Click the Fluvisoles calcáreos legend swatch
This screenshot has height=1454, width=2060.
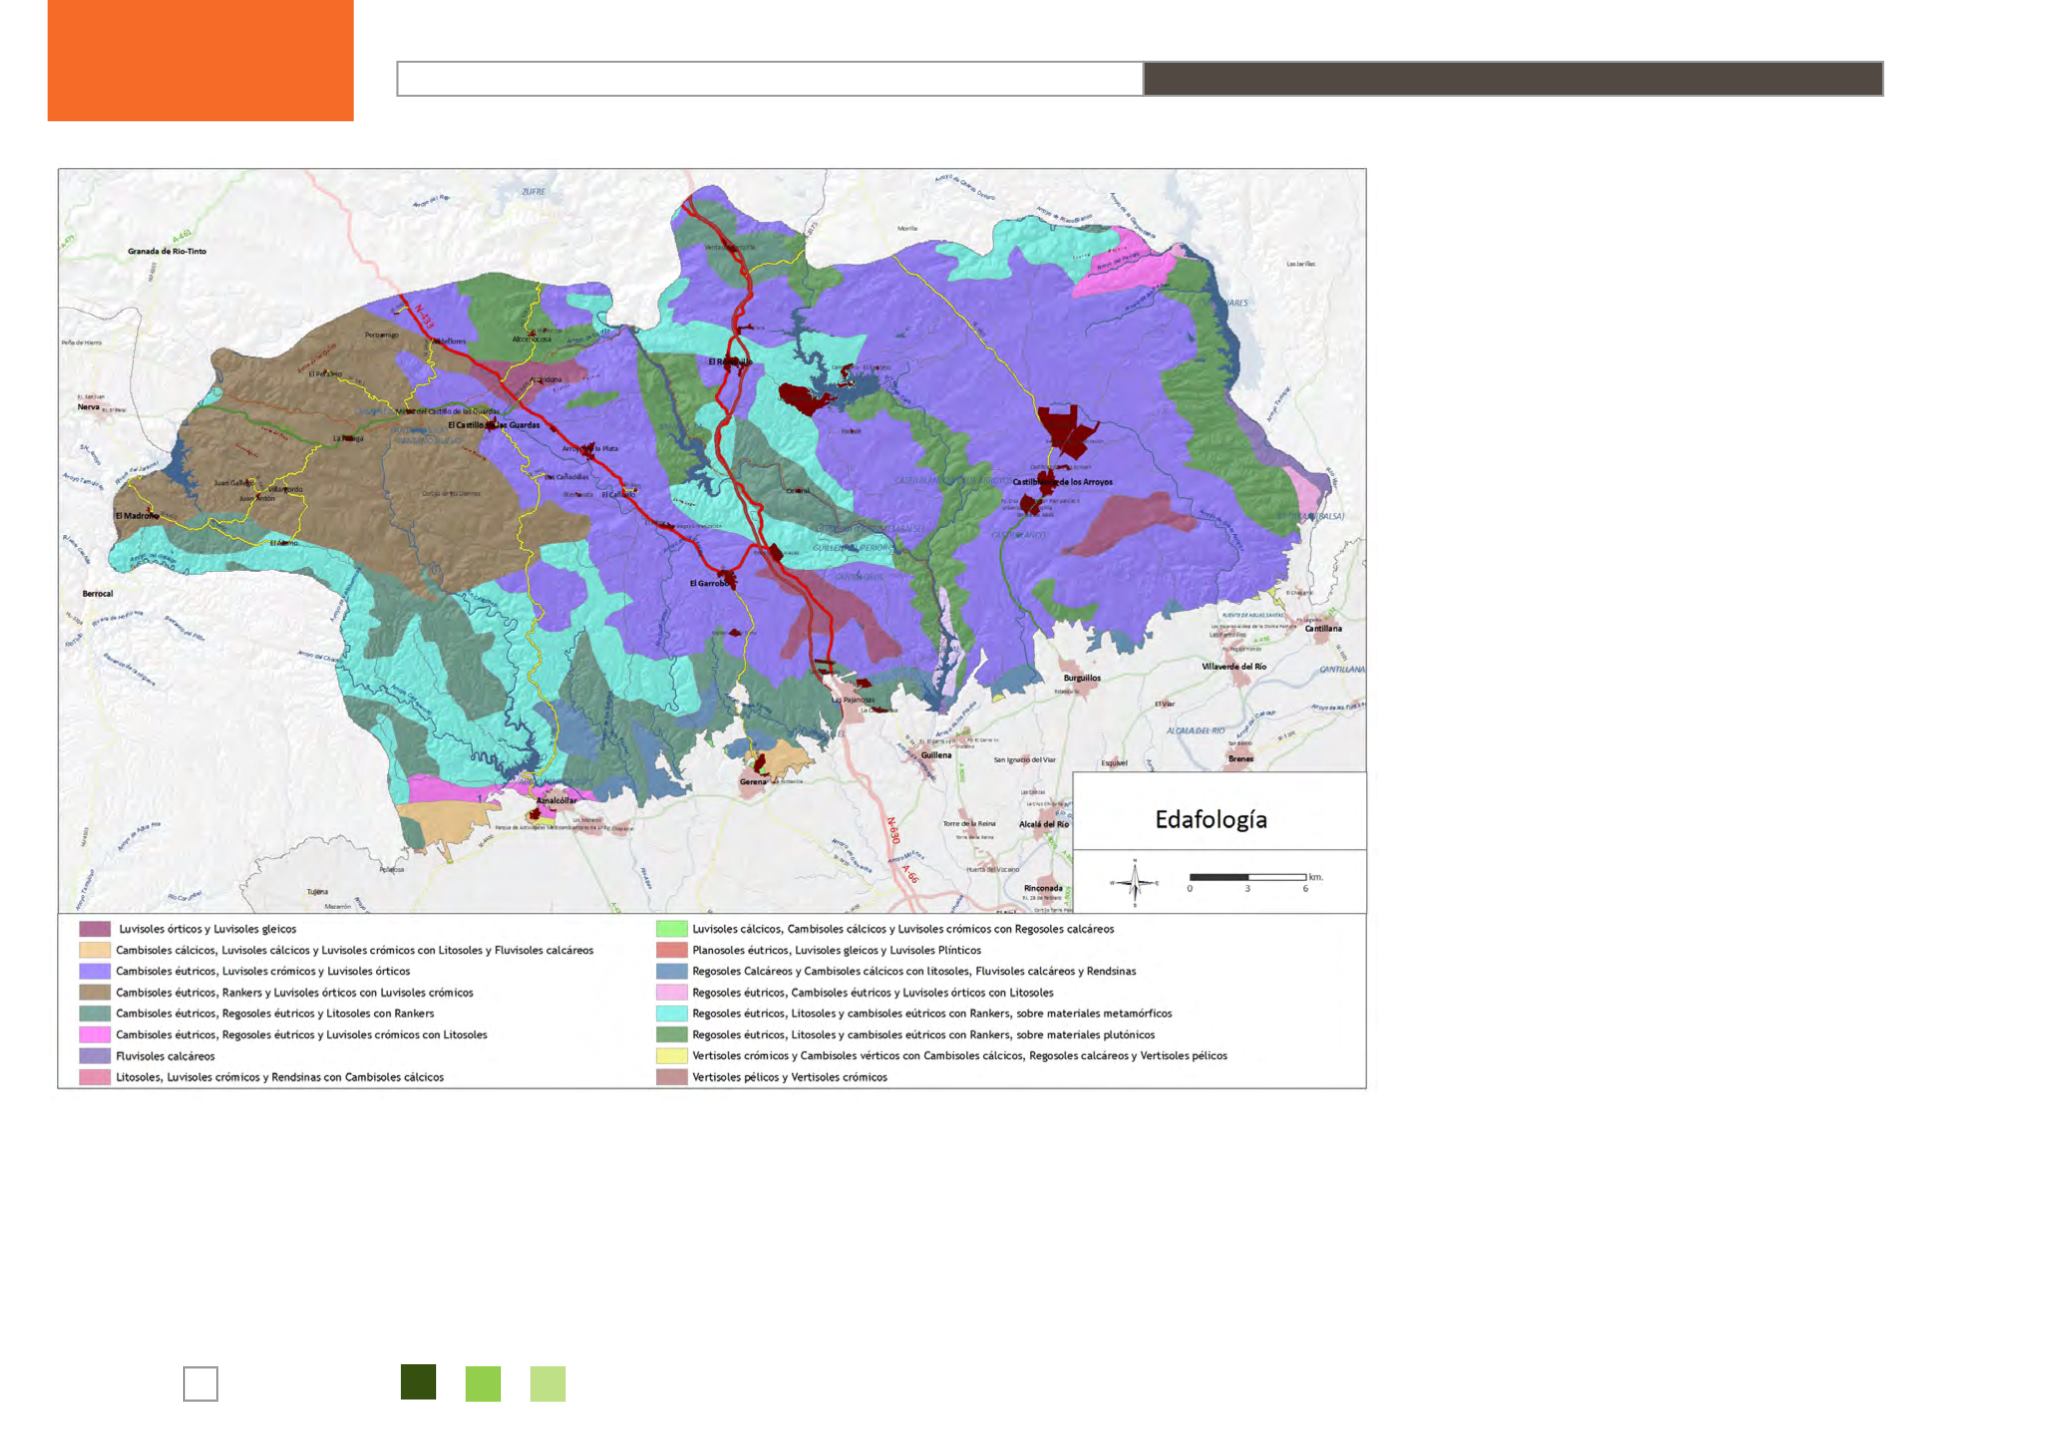pos(95,1056)
